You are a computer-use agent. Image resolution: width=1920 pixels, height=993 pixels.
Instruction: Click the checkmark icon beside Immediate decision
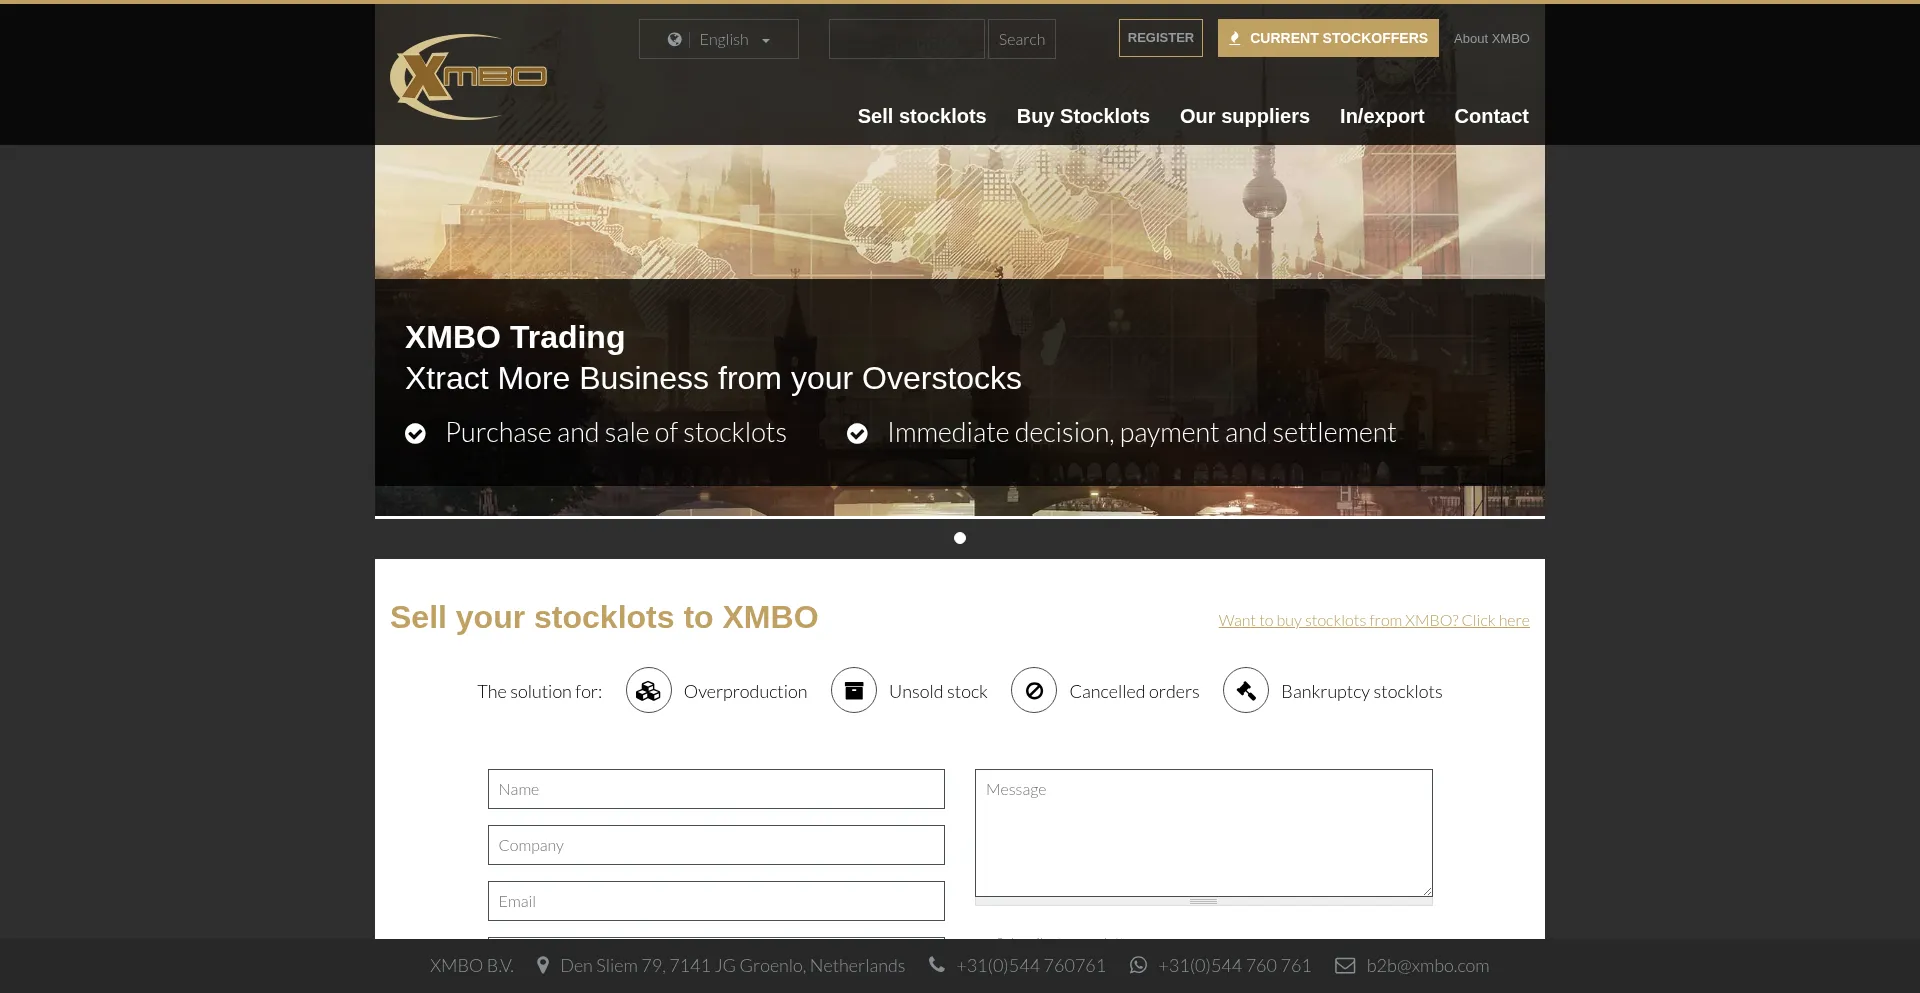[x=857, y=433]
